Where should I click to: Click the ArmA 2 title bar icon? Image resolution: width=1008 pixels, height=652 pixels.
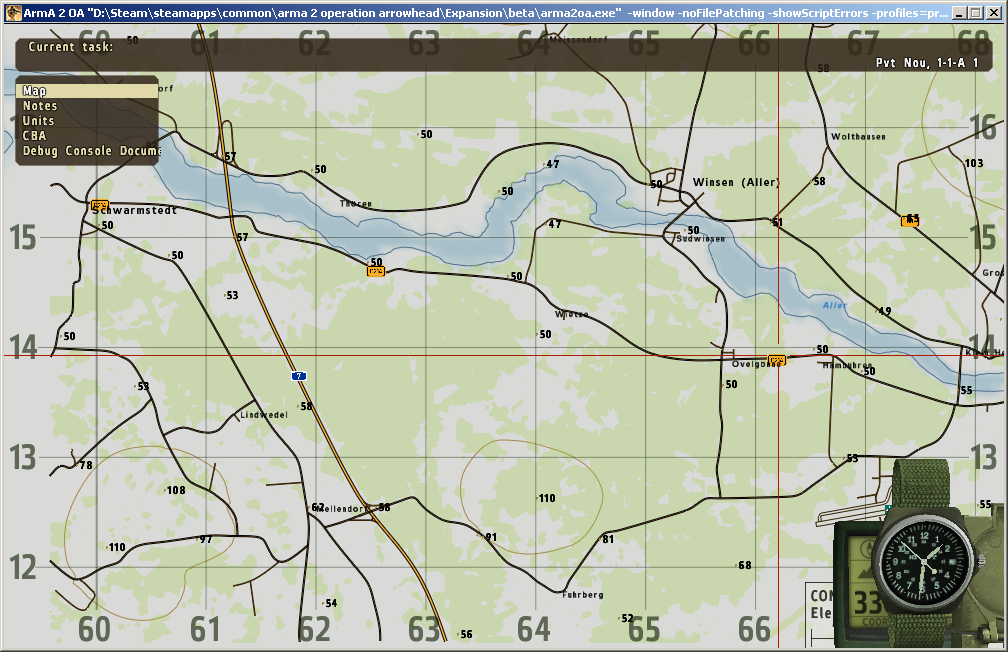click(x=13, y=13)
